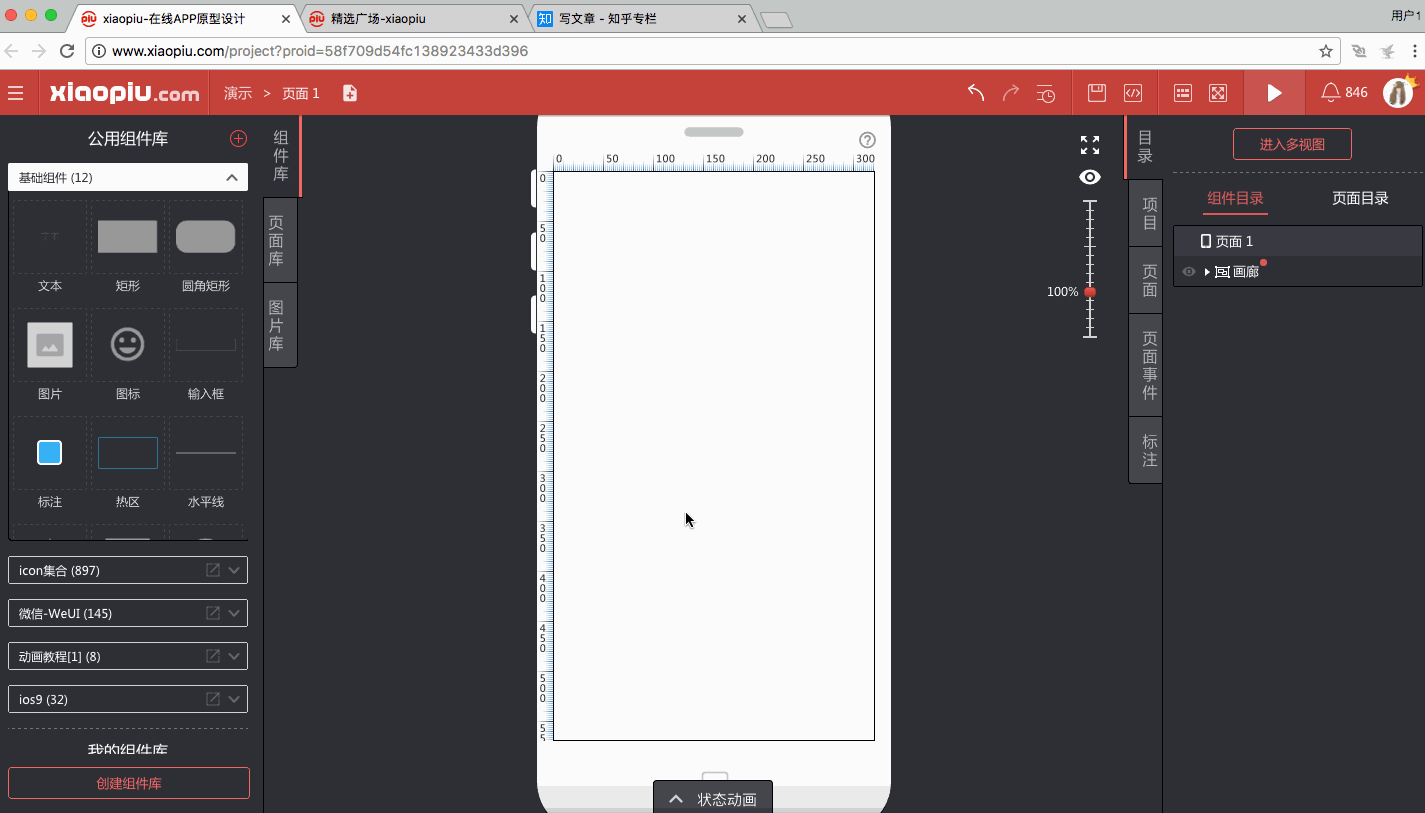1425x813 pixels.
Task: Toggle fullscreen canvas icon
Action: pos(1090,145)
